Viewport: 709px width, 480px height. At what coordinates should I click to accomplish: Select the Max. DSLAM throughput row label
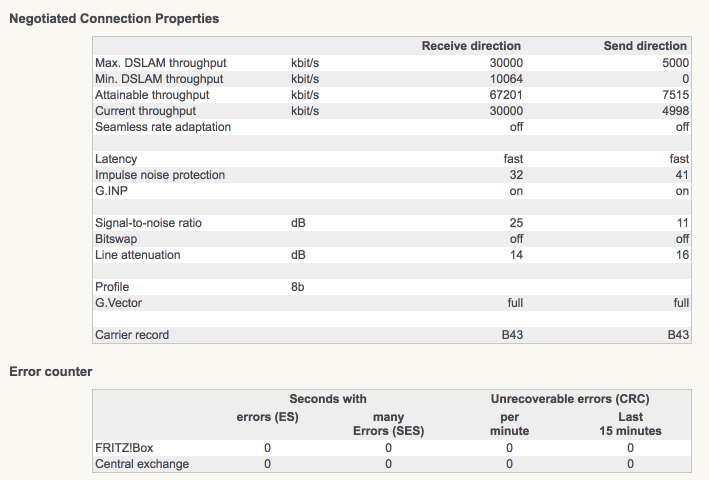pos(160,62)
